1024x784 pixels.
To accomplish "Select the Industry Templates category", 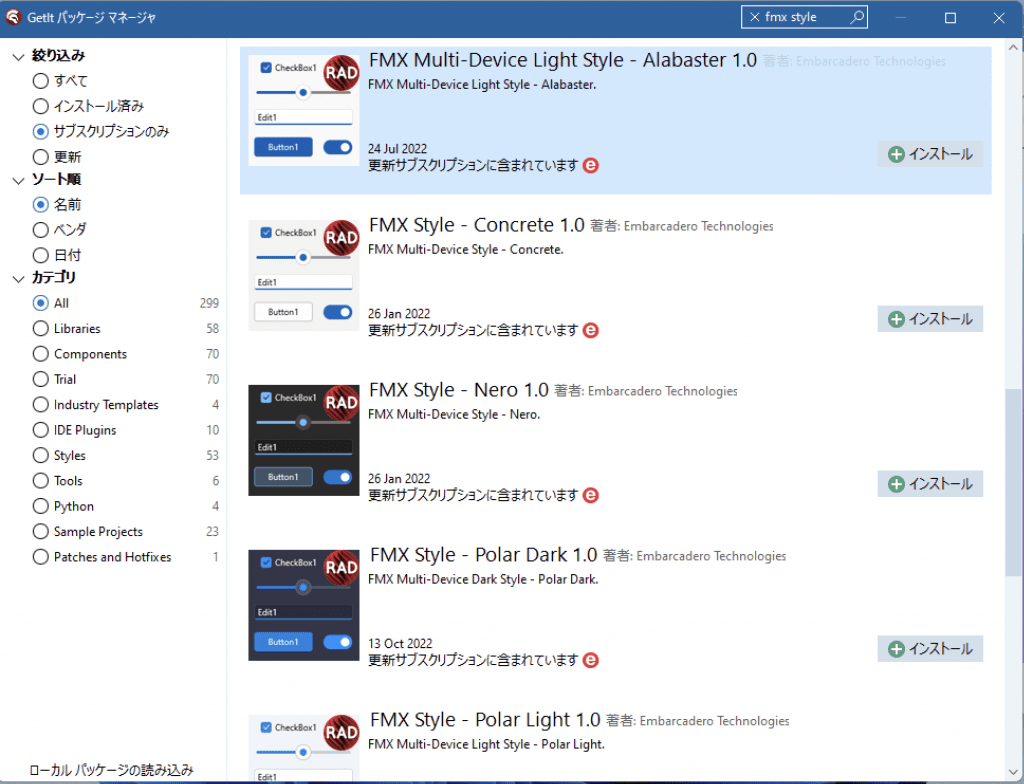I will coord(95,405).
